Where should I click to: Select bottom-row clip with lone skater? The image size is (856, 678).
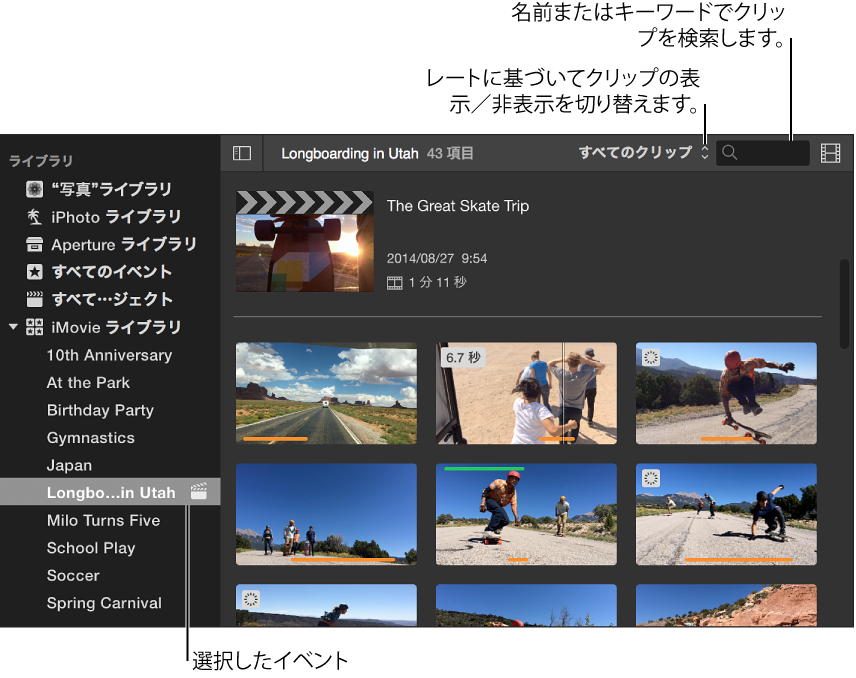point(326,605)
